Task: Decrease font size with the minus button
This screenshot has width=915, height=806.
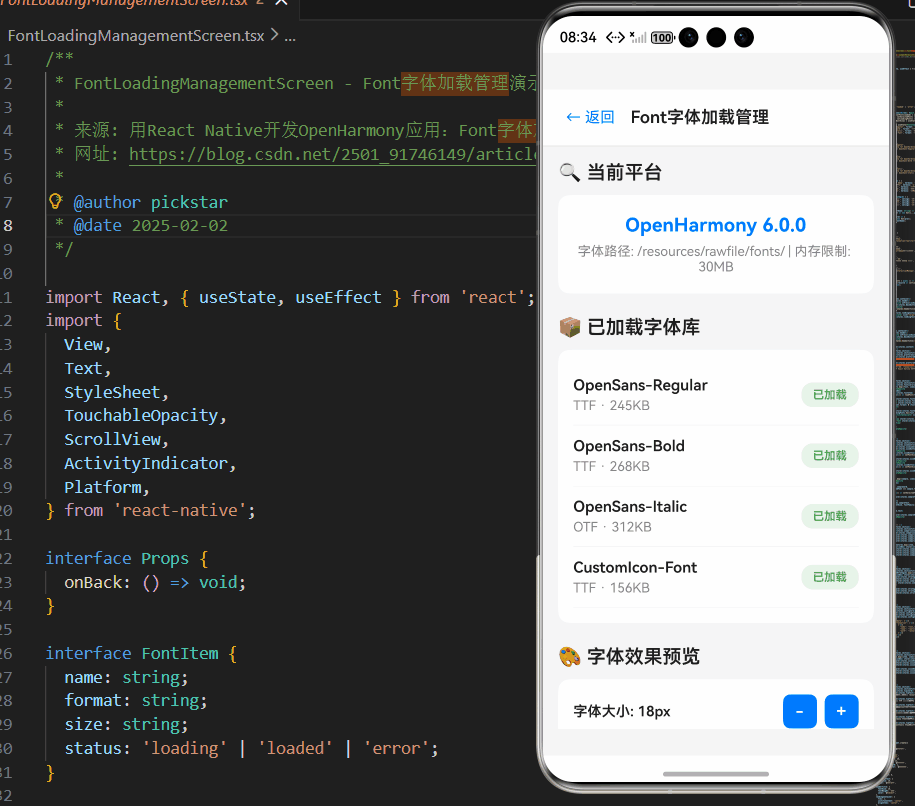Action: point(799,711)
